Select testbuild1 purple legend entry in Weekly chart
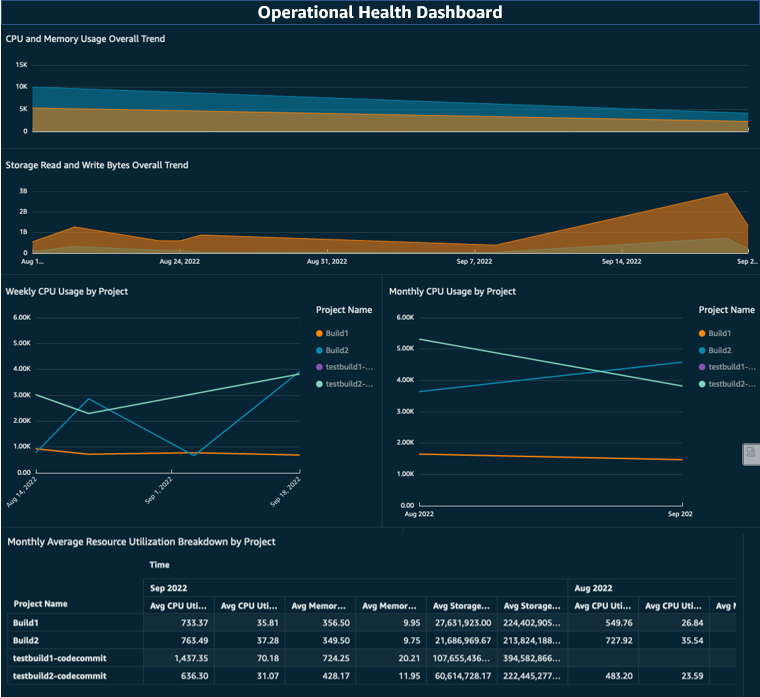This screenshot has width=760, height=697. [344, 367]
